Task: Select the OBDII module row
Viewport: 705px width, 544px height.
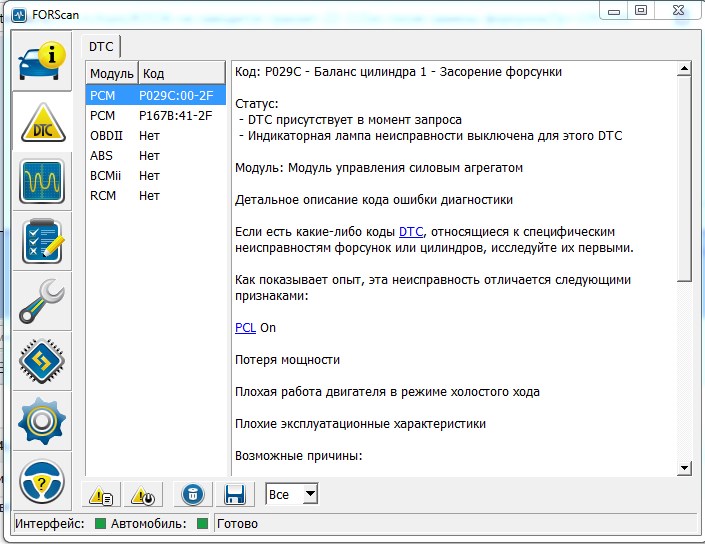Action: [156, 136]
